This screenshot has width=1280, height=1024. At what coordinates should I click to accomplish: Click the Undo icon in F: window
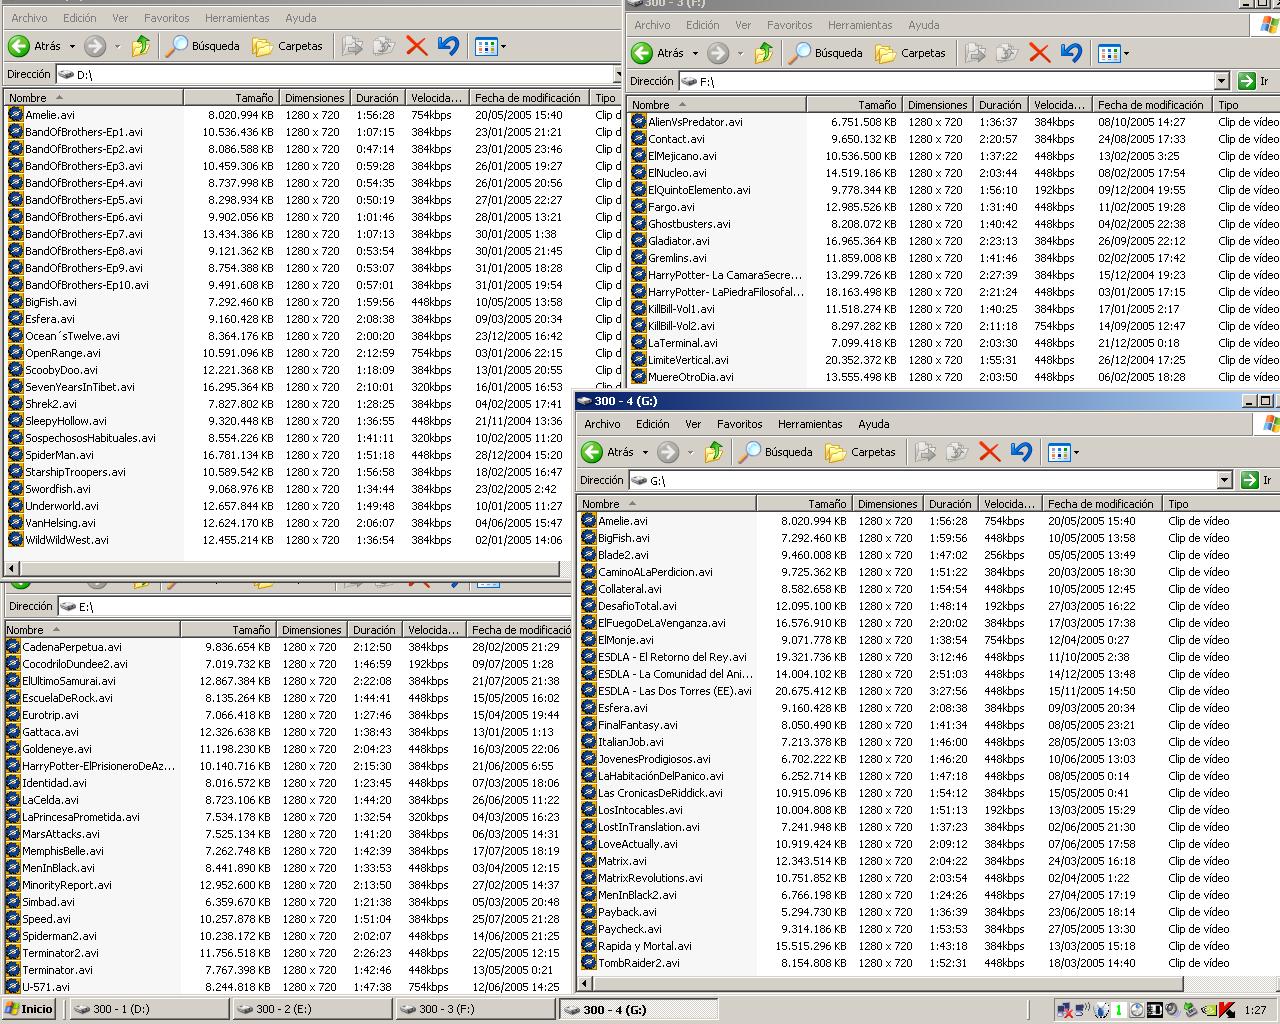tap(1071, 53)
